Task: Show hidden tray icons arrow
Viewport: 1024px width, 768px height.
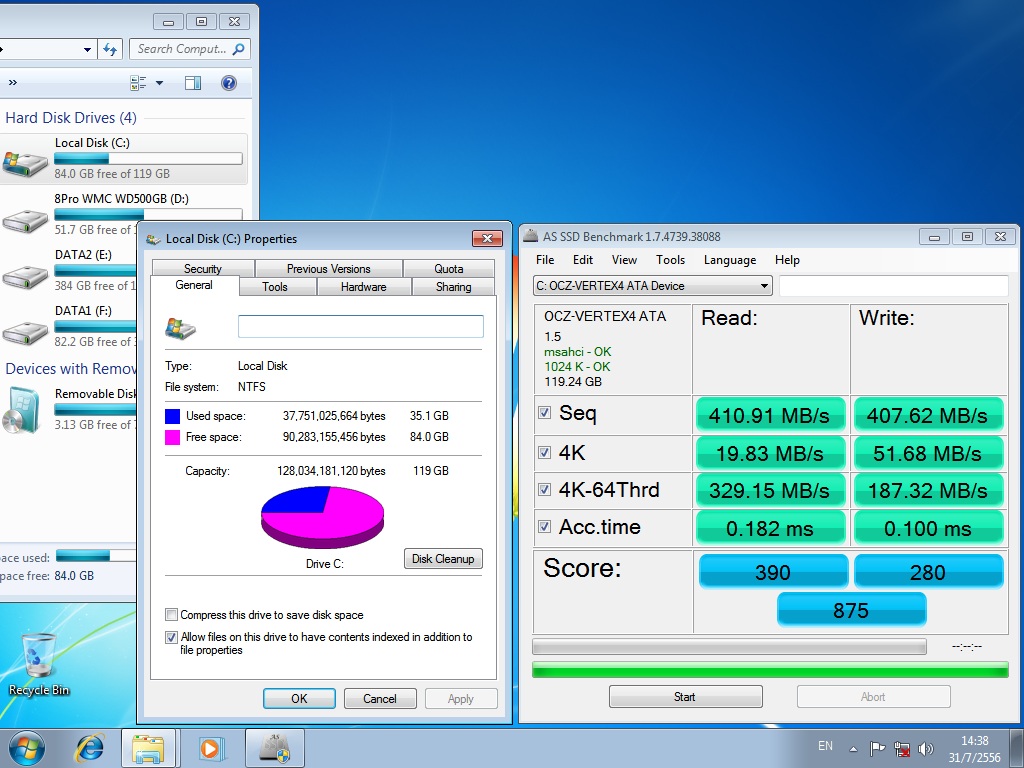Action: click(853, 748)
